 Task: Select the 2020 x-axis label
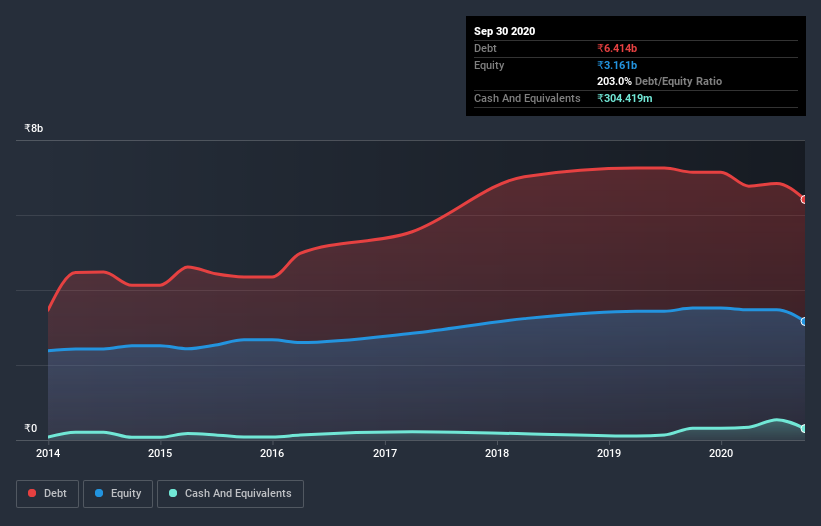[x=720, y=453]
